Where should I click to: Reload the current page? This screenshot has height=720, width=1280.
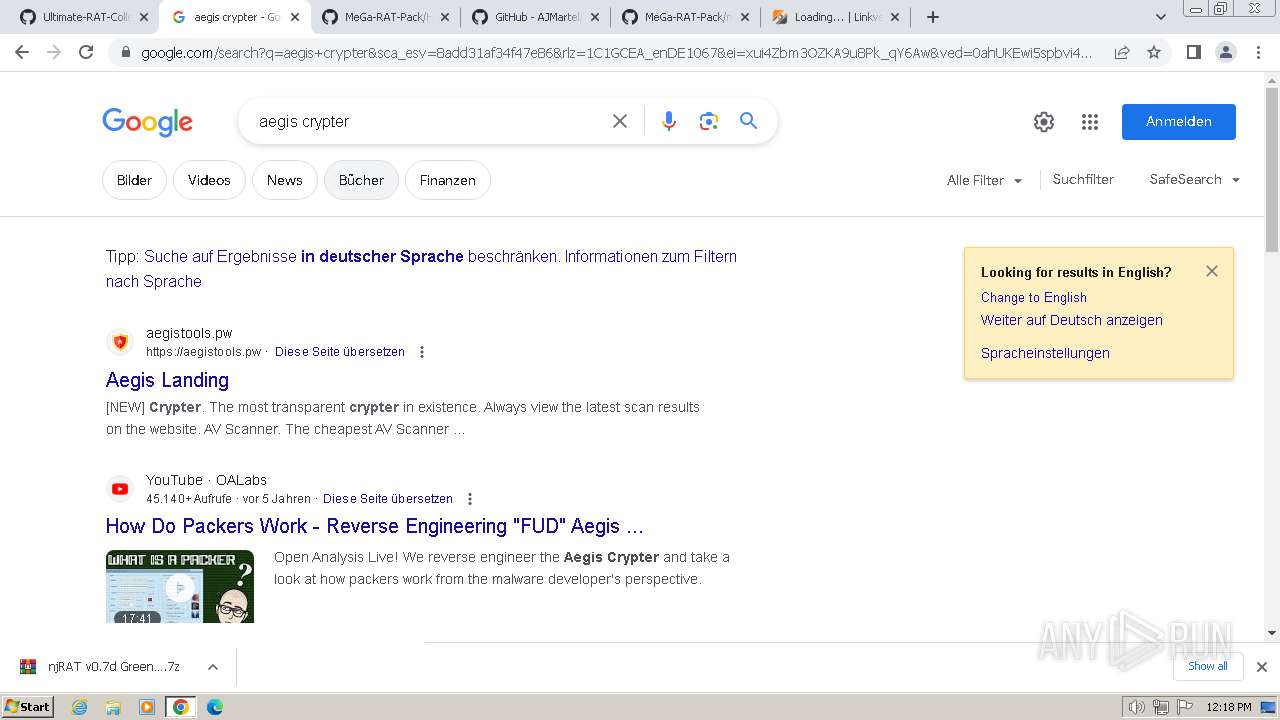click(86, 52)
